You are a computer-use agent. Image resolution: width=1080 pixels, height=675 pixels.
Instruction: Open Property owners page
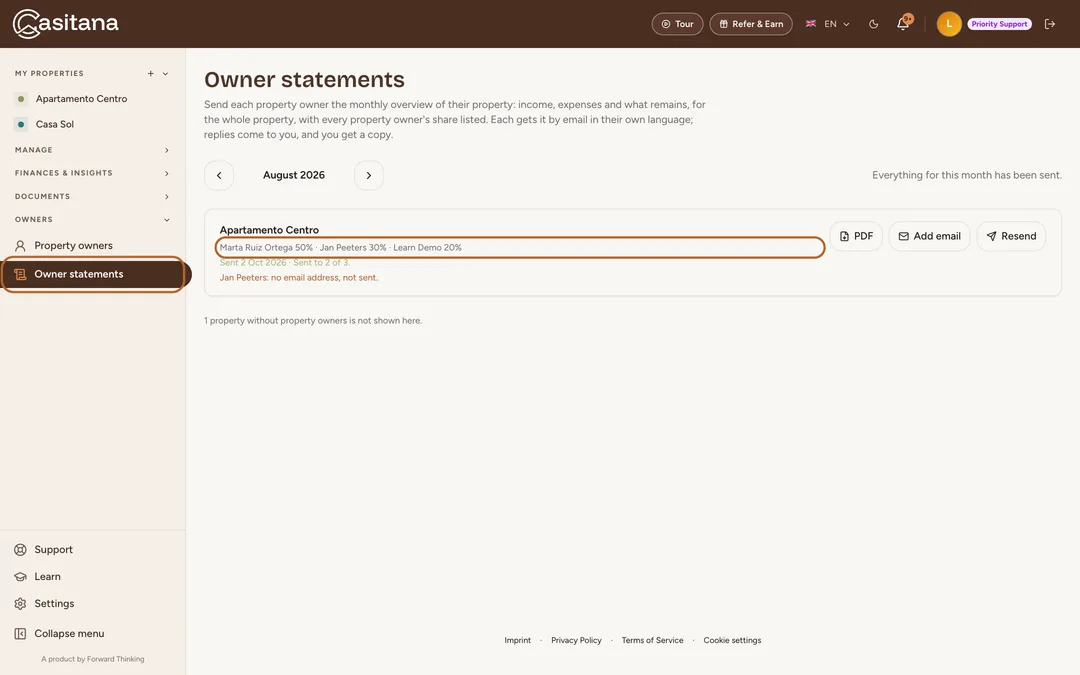click(x=73, y=245)
